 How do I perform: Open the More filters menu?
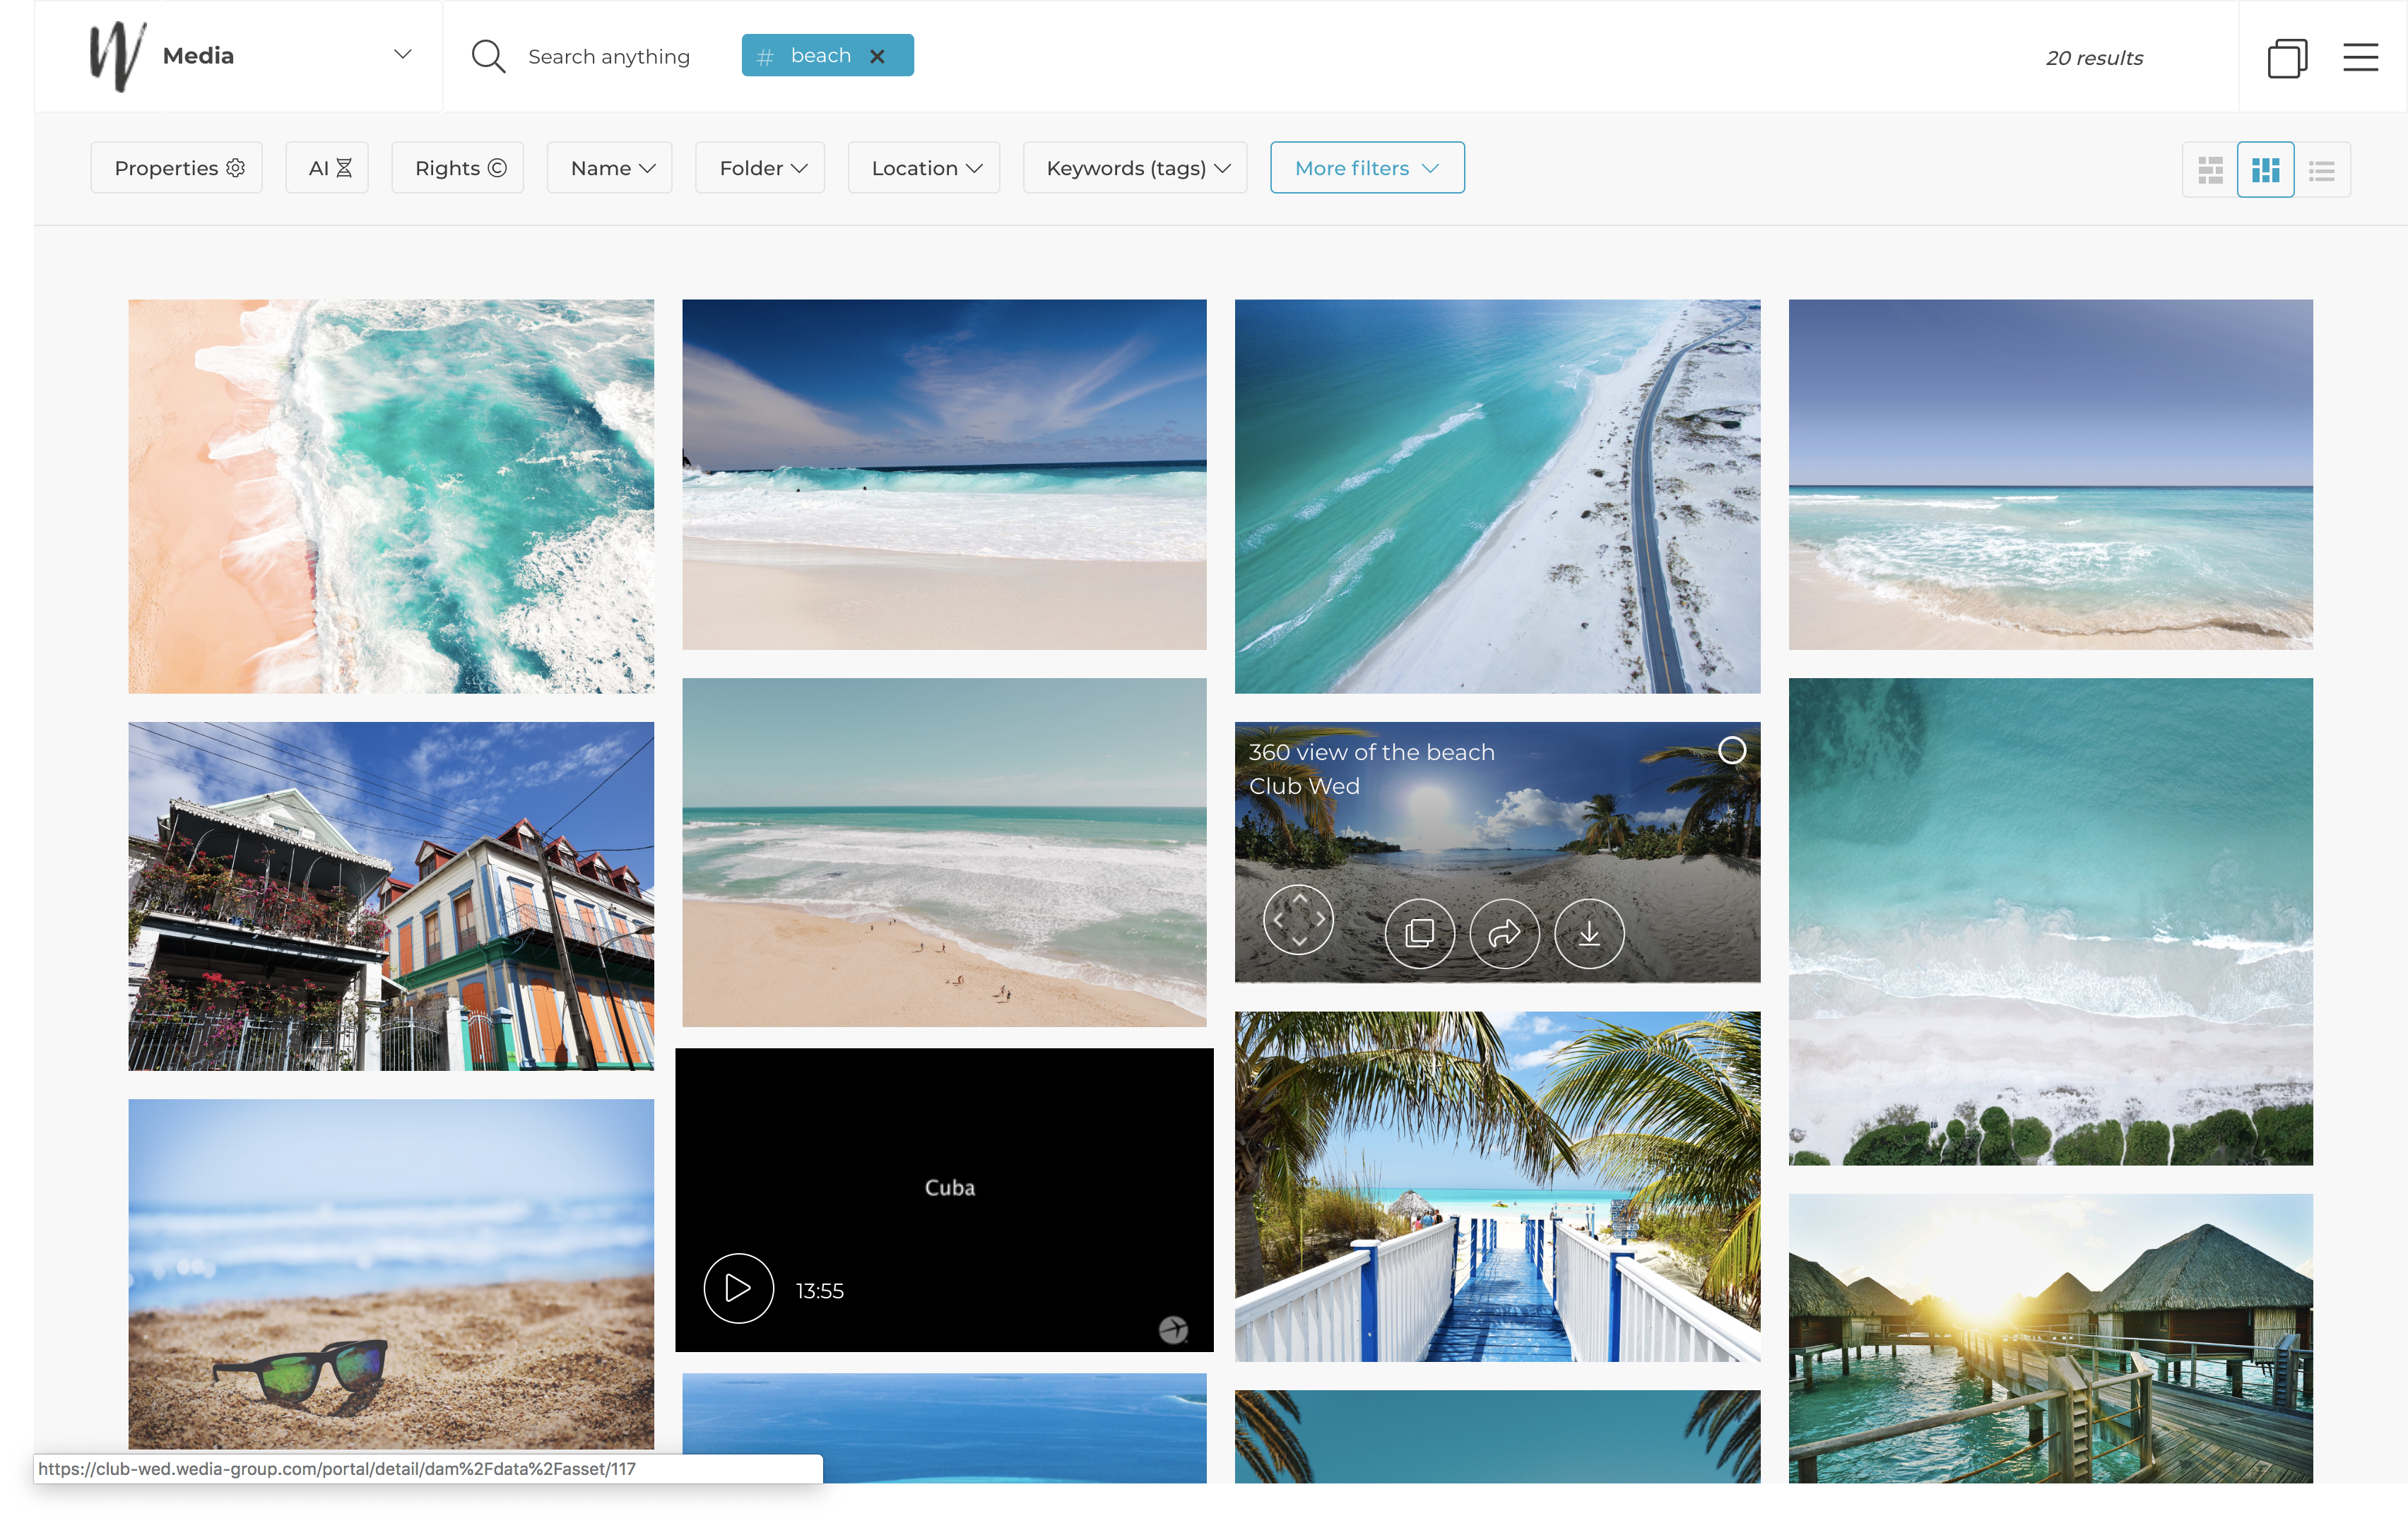[x=1367, y=168]
